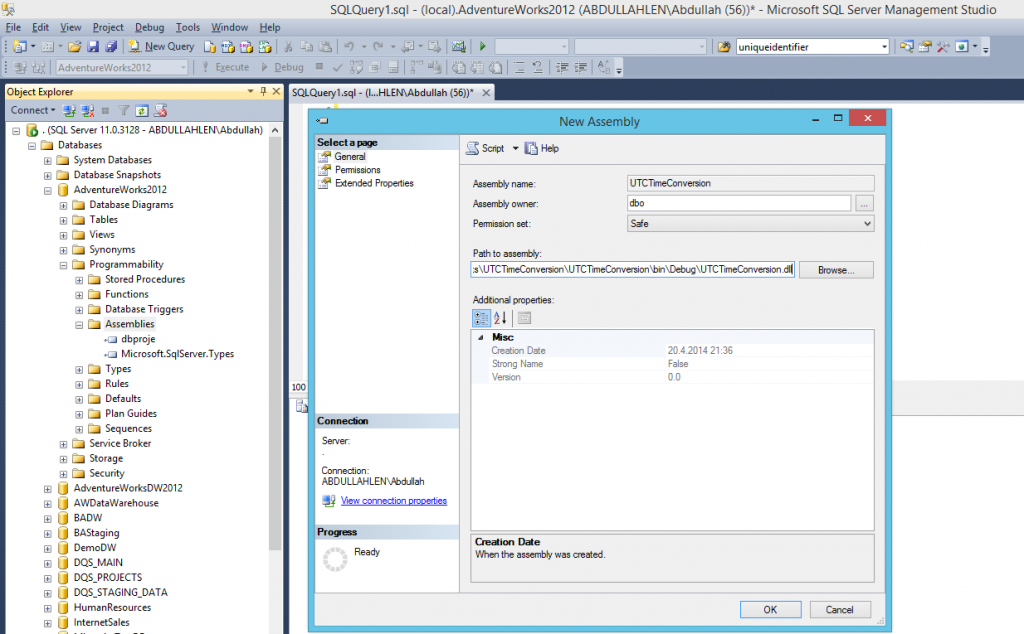Screen dimensions: 1024x634
Task: Click the Solution Explorer search icon
Action: (906, 46)
